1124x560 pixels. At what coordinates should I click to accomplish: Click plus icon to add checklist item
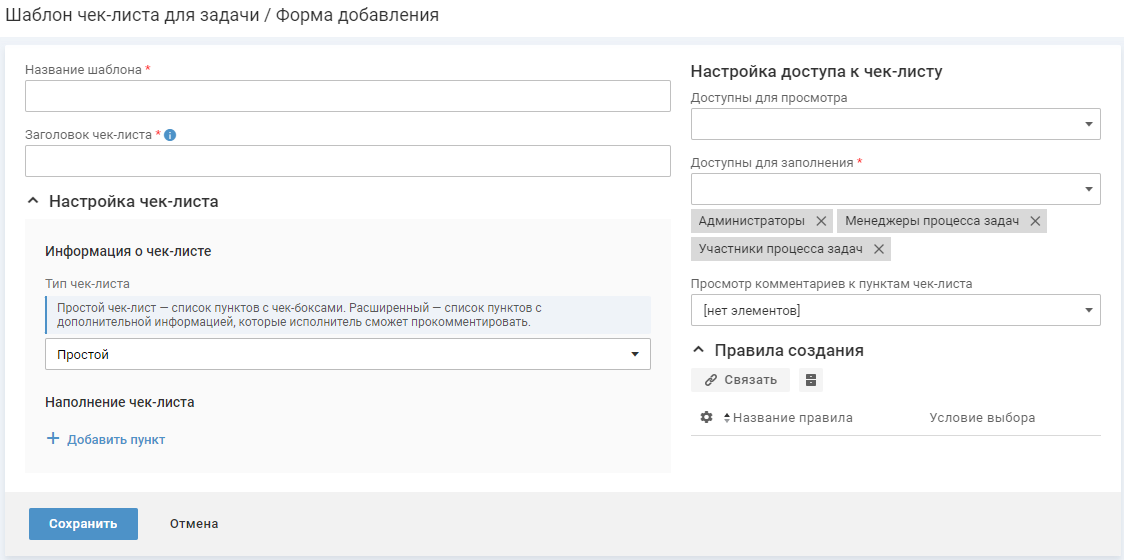click(x=54, y=439)
